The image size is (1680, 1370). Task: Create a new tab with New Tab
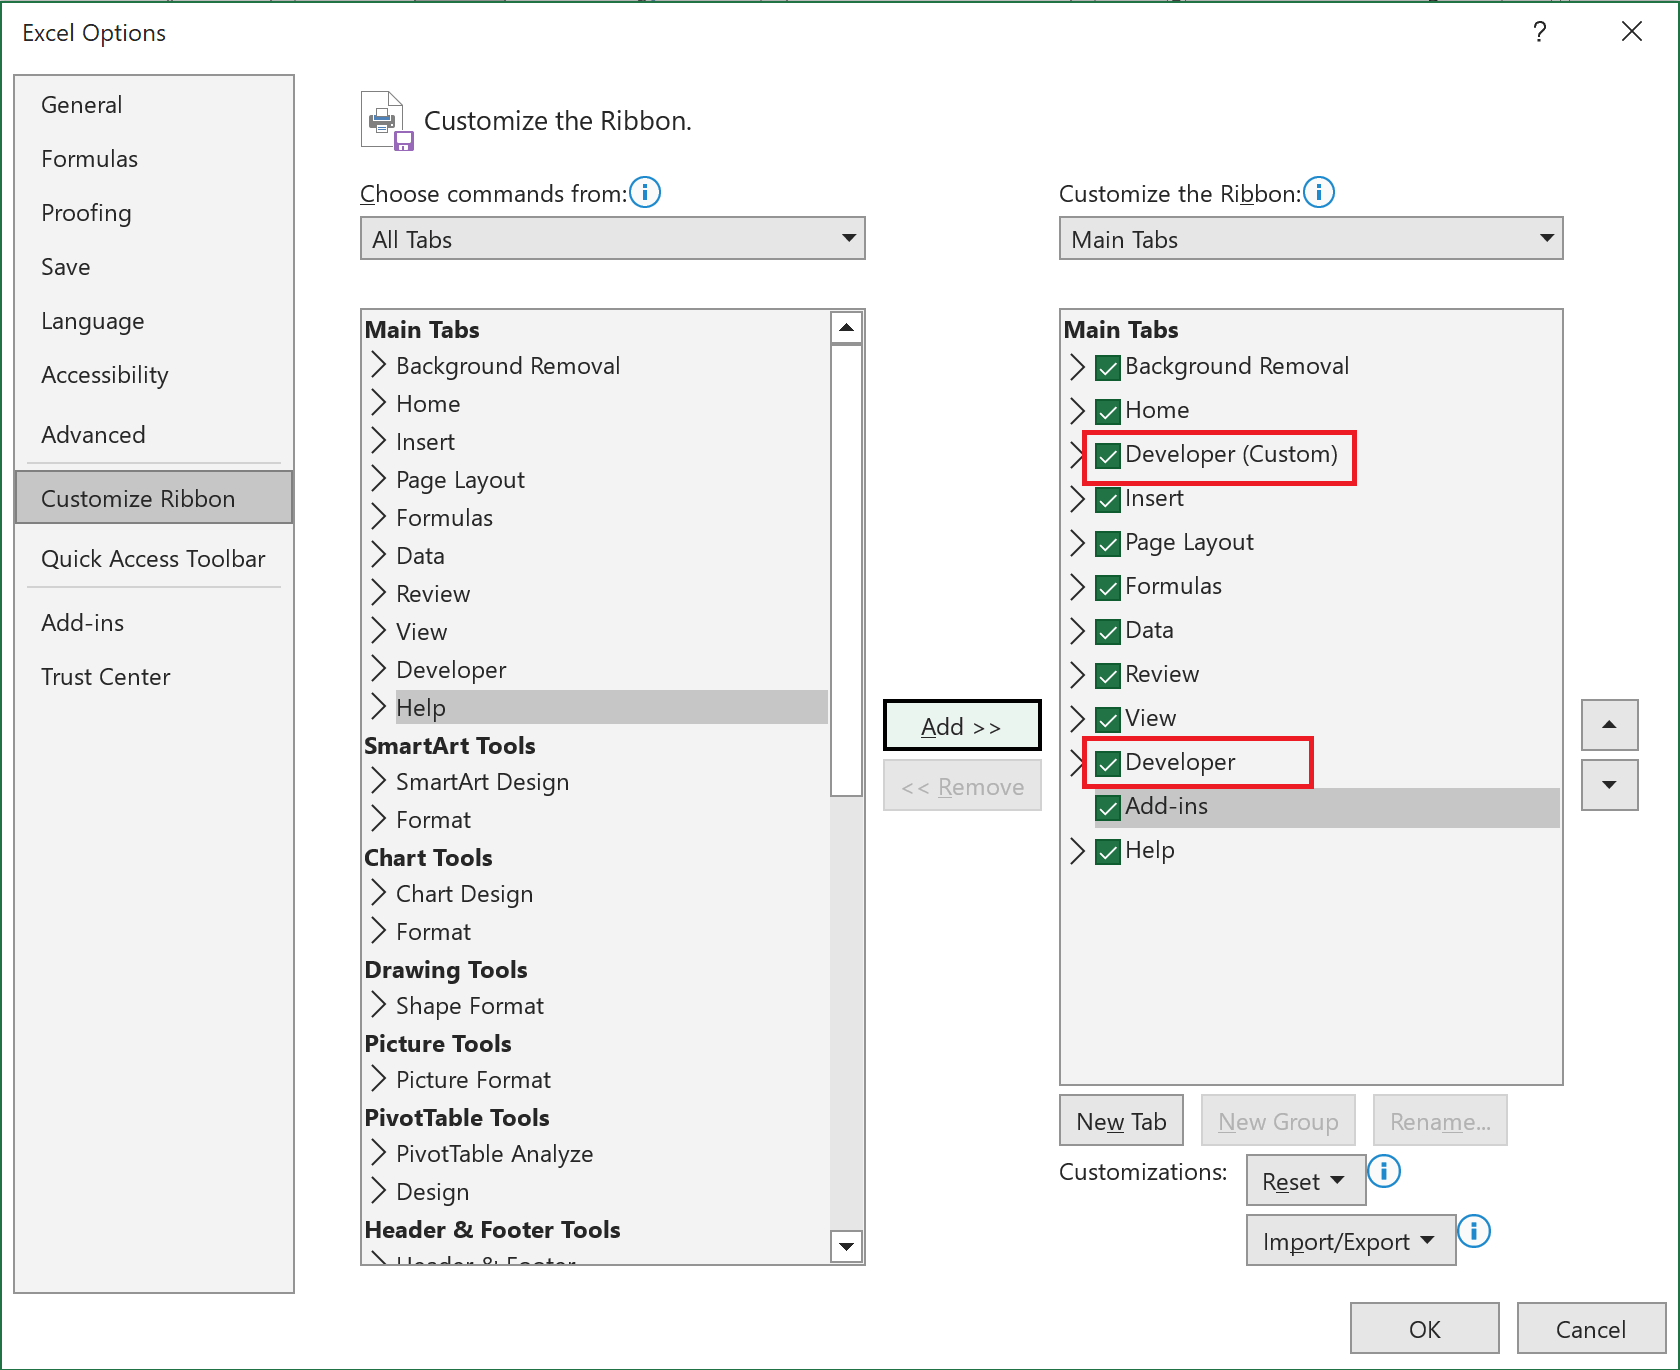tap(1120, 1120)
